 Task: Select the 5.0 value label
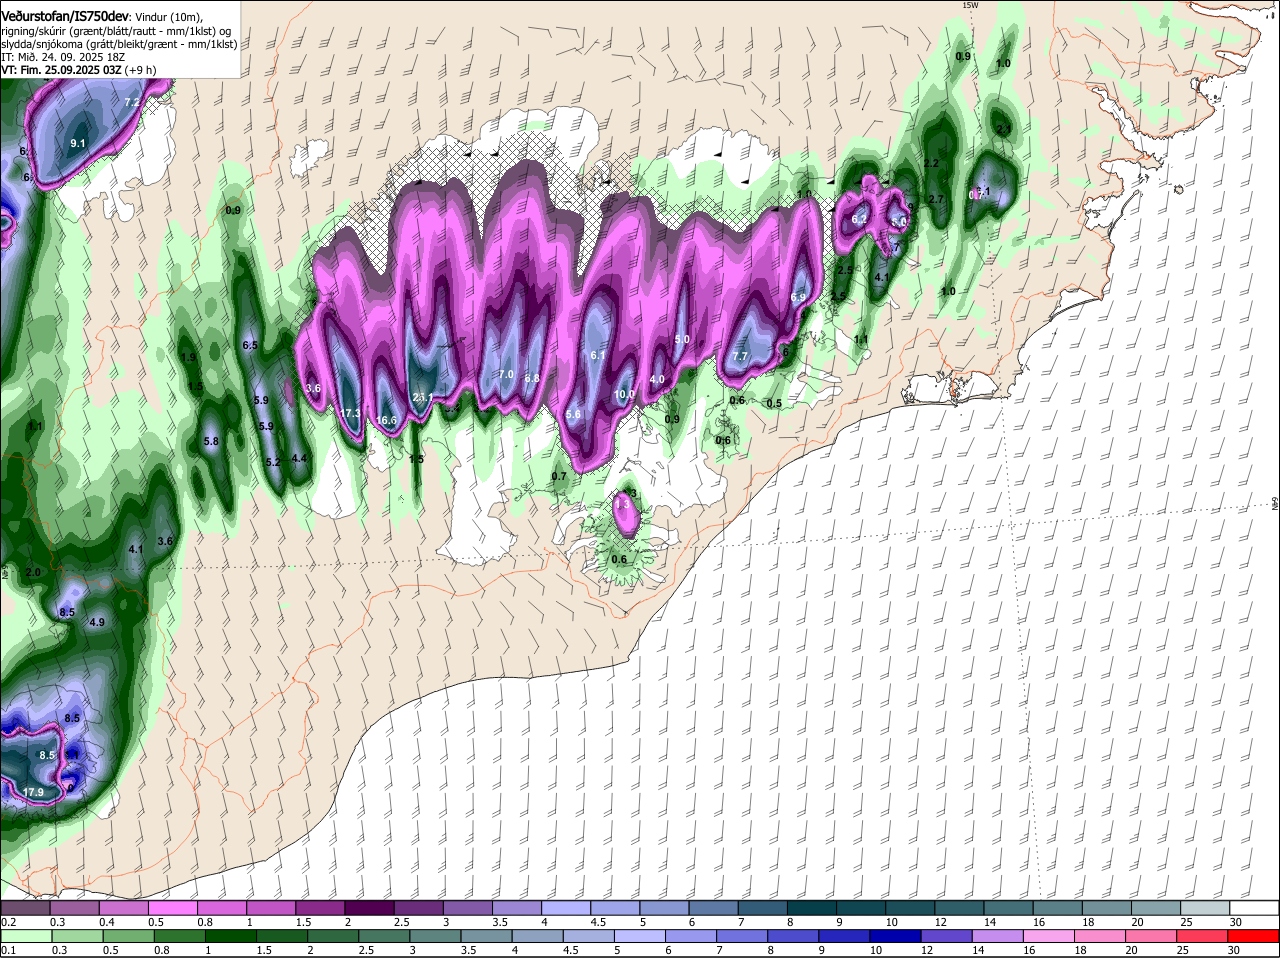(x=682, y=340)
